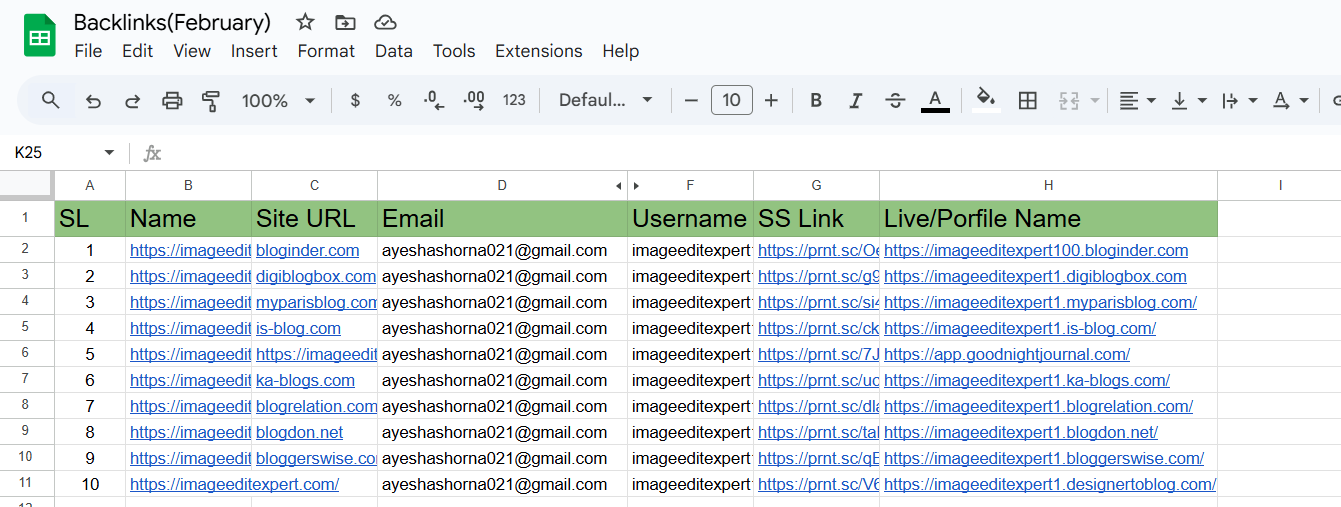Open the Fill color picker
This screenshot has width=1341, height=507.
pyautogui.click(x=986, y=100)
